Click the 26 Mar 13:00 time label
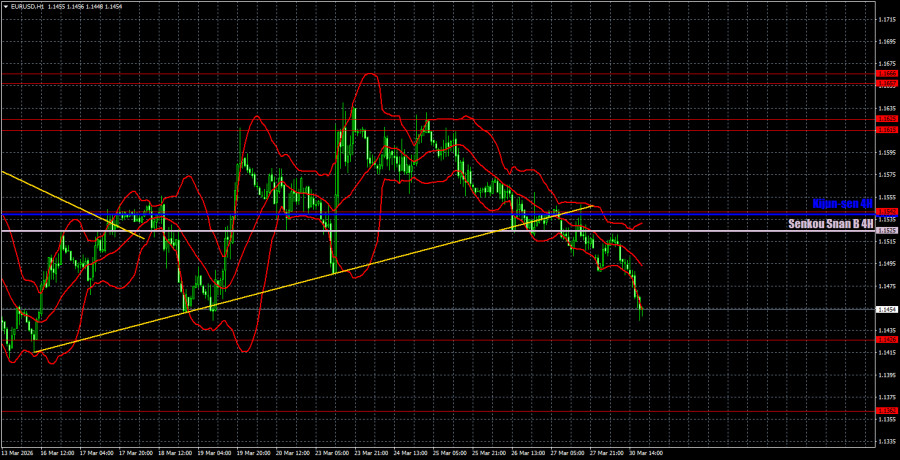 [x=527, y=453]
